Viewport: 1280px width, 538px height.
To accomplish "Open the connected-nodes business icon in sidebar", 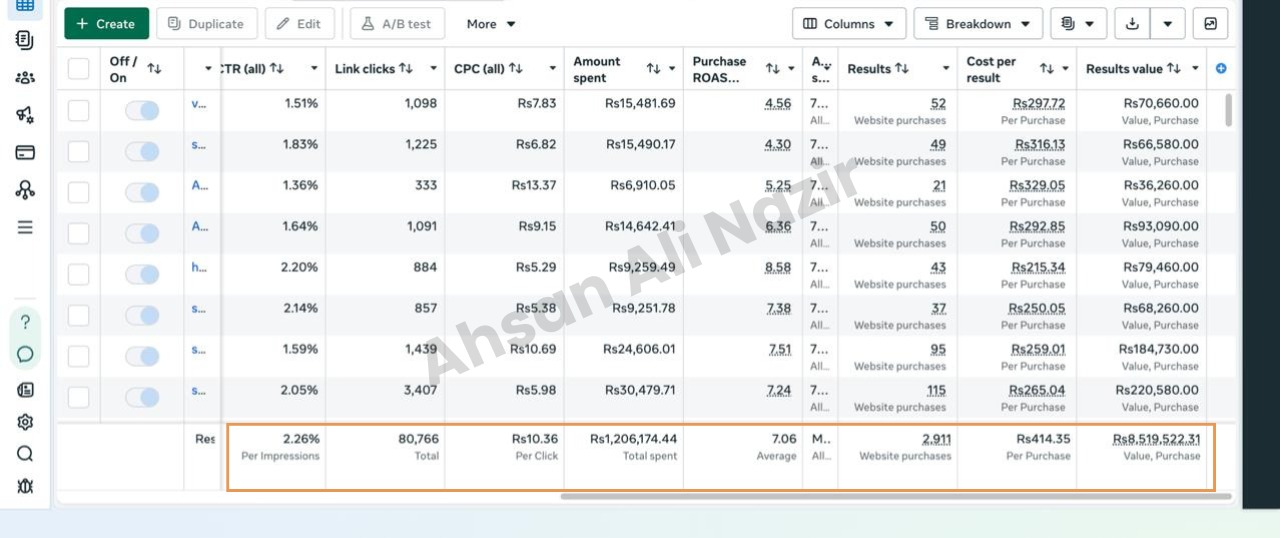I will point(25,190).
